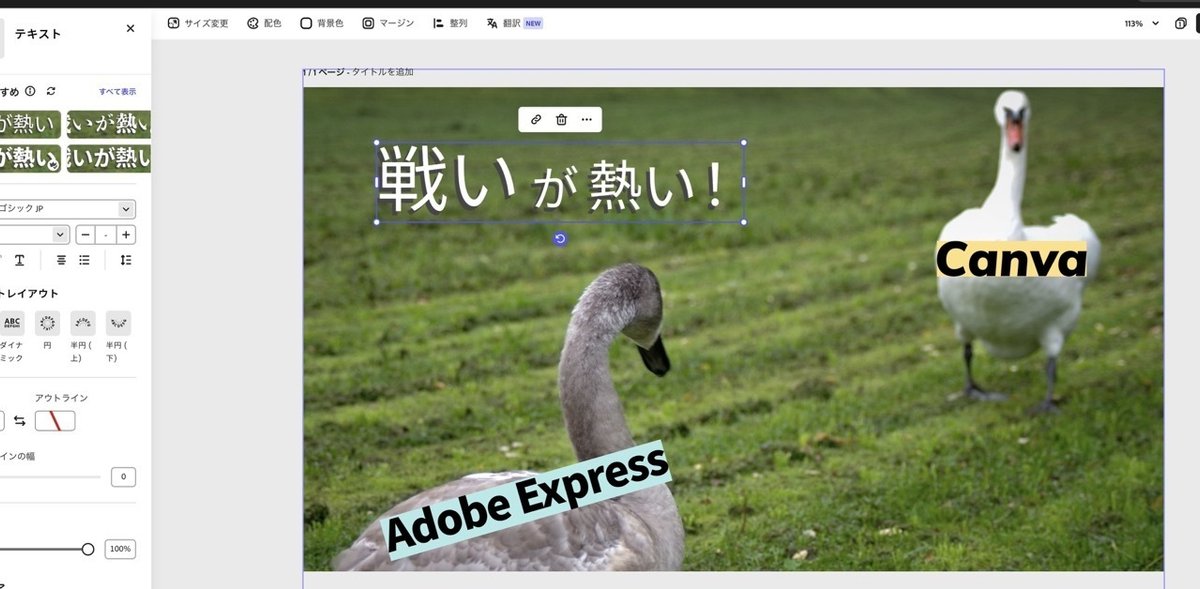Viewport: 1200px width, 589px height.
Task: Open more options on floating toolbar
Action: point(586,120)
